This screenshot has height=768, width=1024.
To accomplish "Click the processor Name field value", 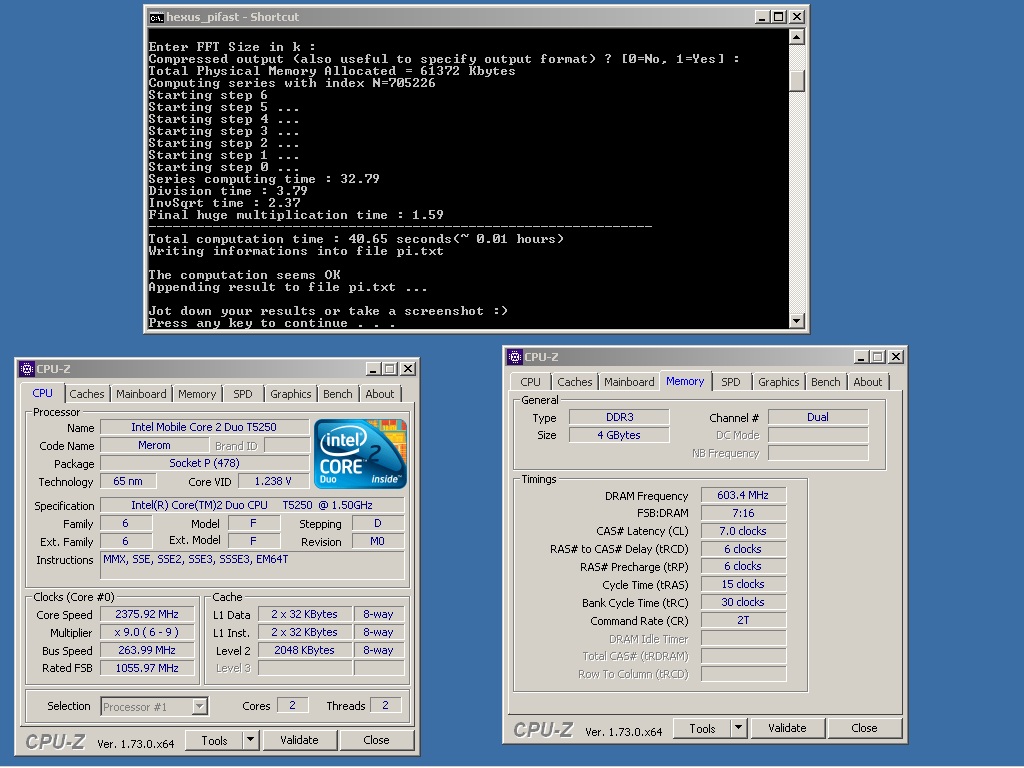I will (204, 428).
